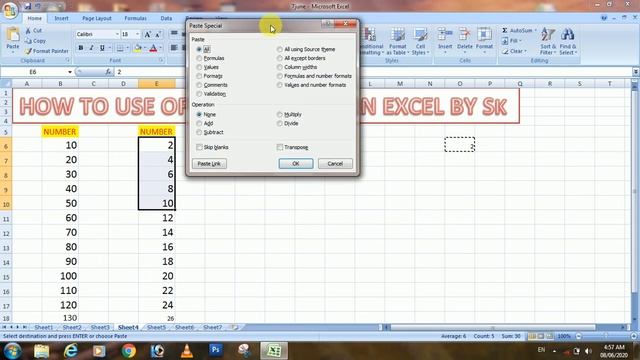Click the Insert cells icon
This screenshot has width=640, height=360.
pos(445,35)
